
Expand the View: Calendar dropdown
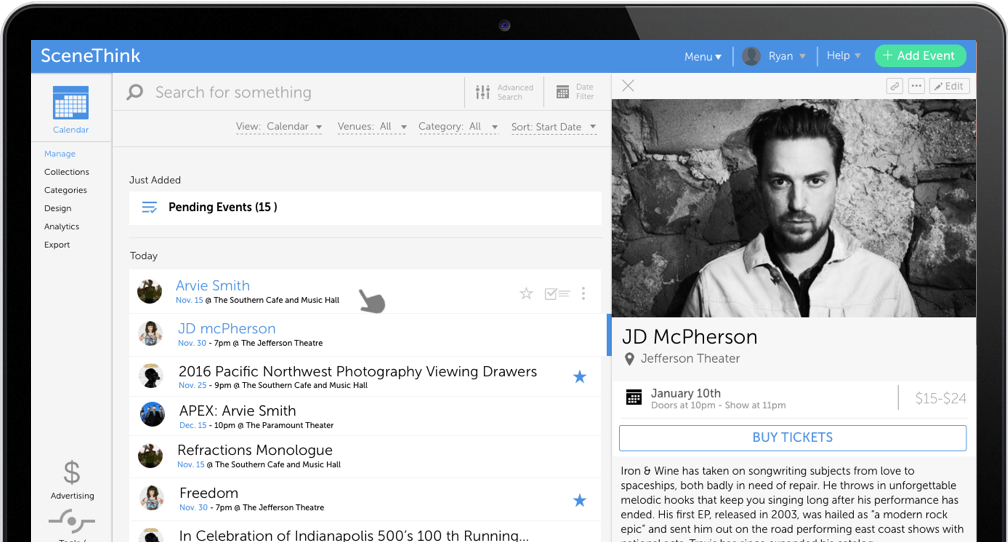pos(279,127)
